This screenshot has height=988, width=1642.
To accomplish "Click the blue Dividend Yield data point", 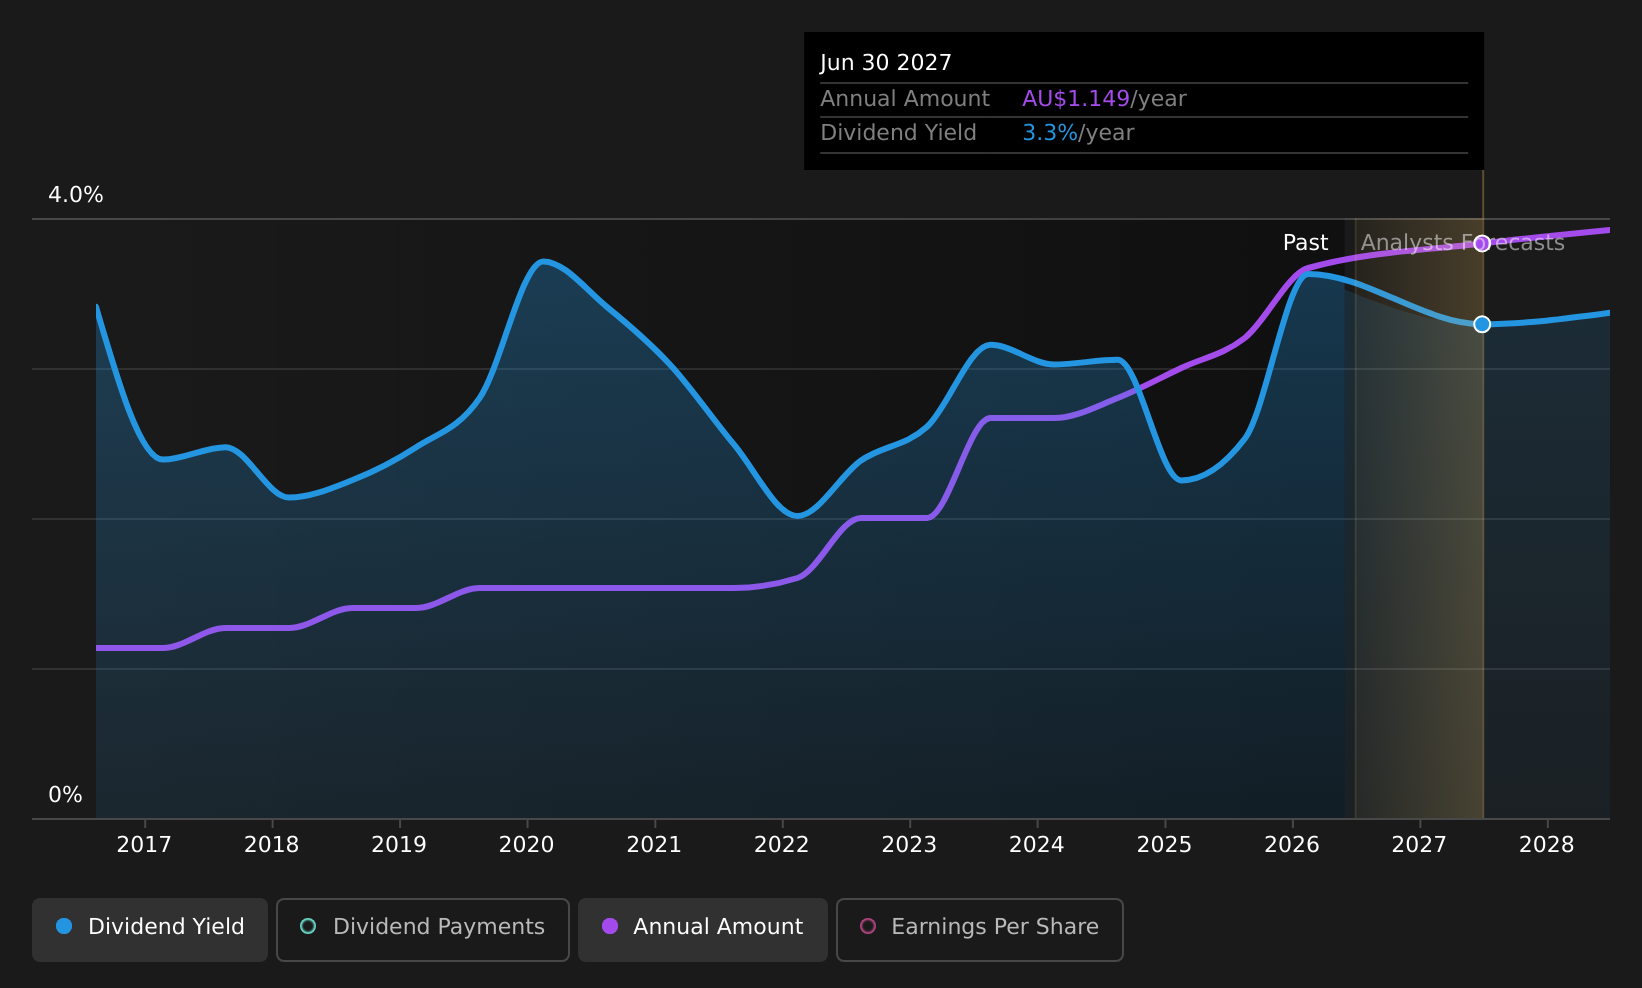I will pos(1482,324).
